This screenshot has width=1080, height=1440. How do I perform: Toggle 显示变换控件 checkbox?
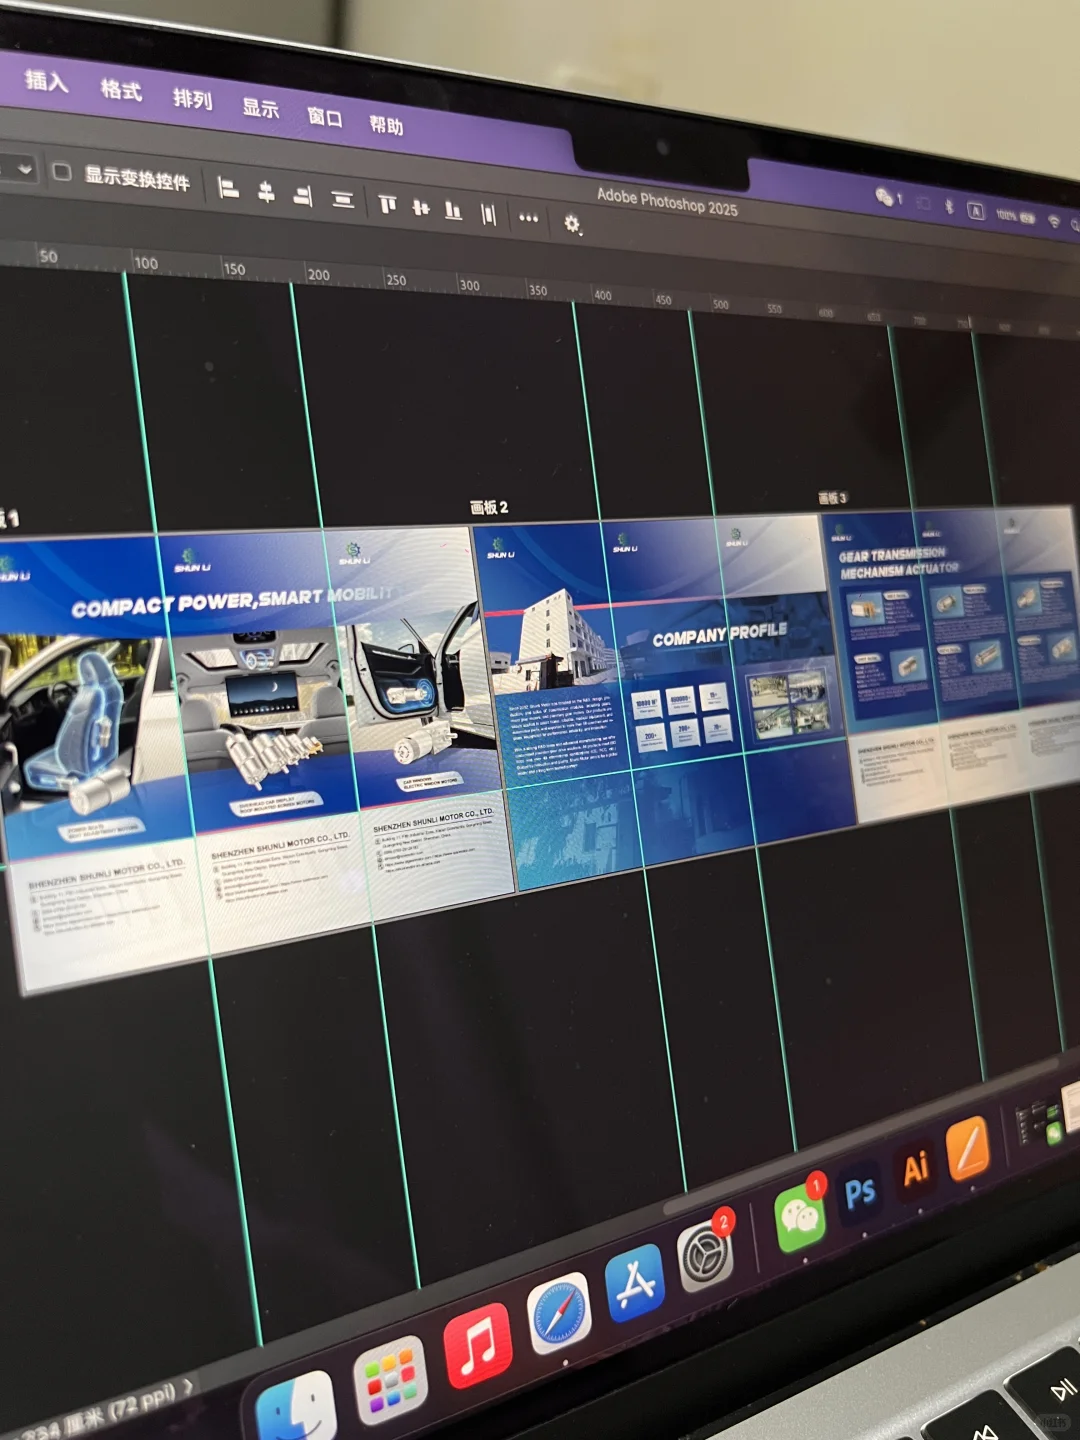62,172
